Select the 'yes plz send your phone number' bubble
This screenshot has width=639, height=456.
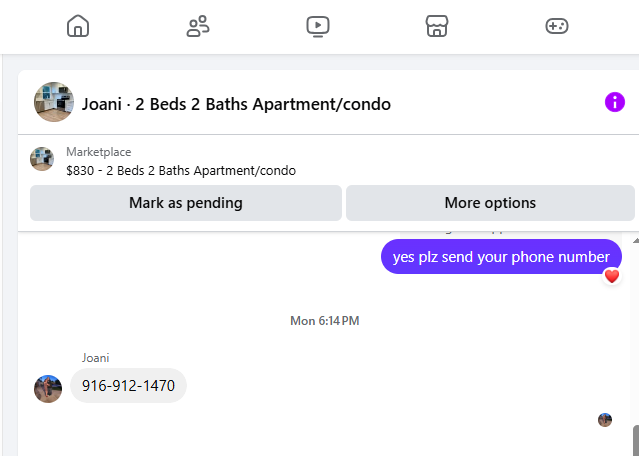coord(501,256)
